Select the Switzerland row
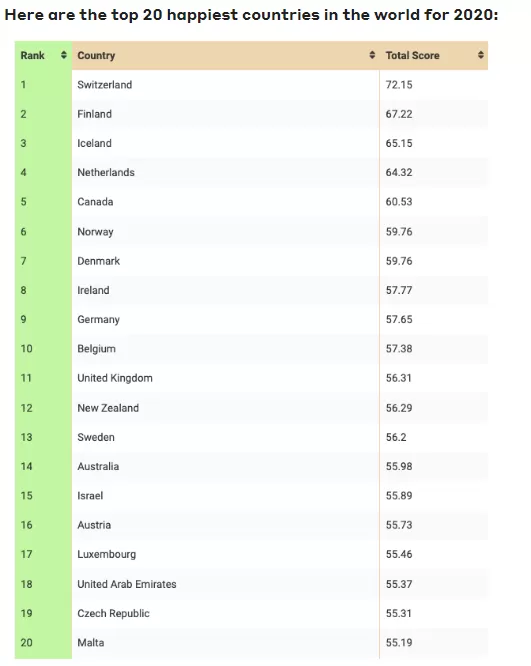Viewport: 531px width, 666px height. [251, 85]
